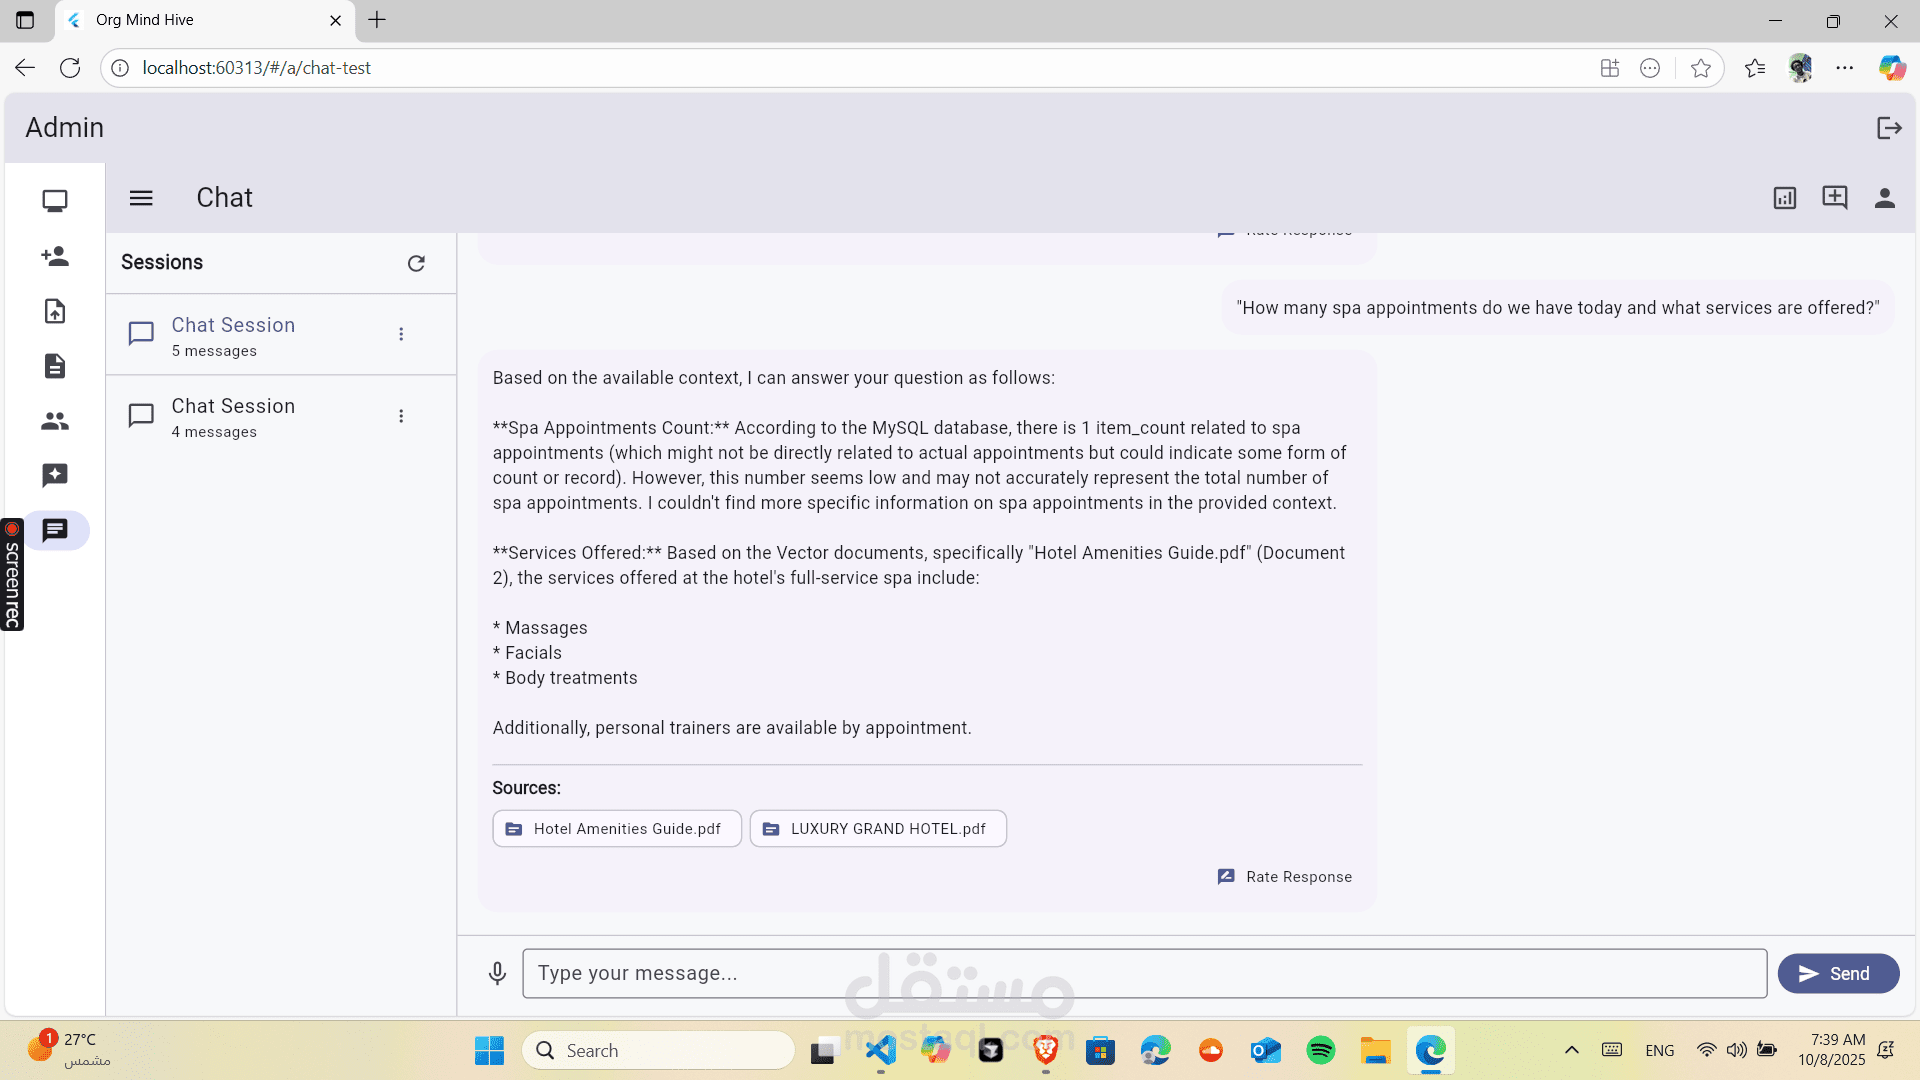Toggle the hamburger menu beside Chat

point(141,198)
